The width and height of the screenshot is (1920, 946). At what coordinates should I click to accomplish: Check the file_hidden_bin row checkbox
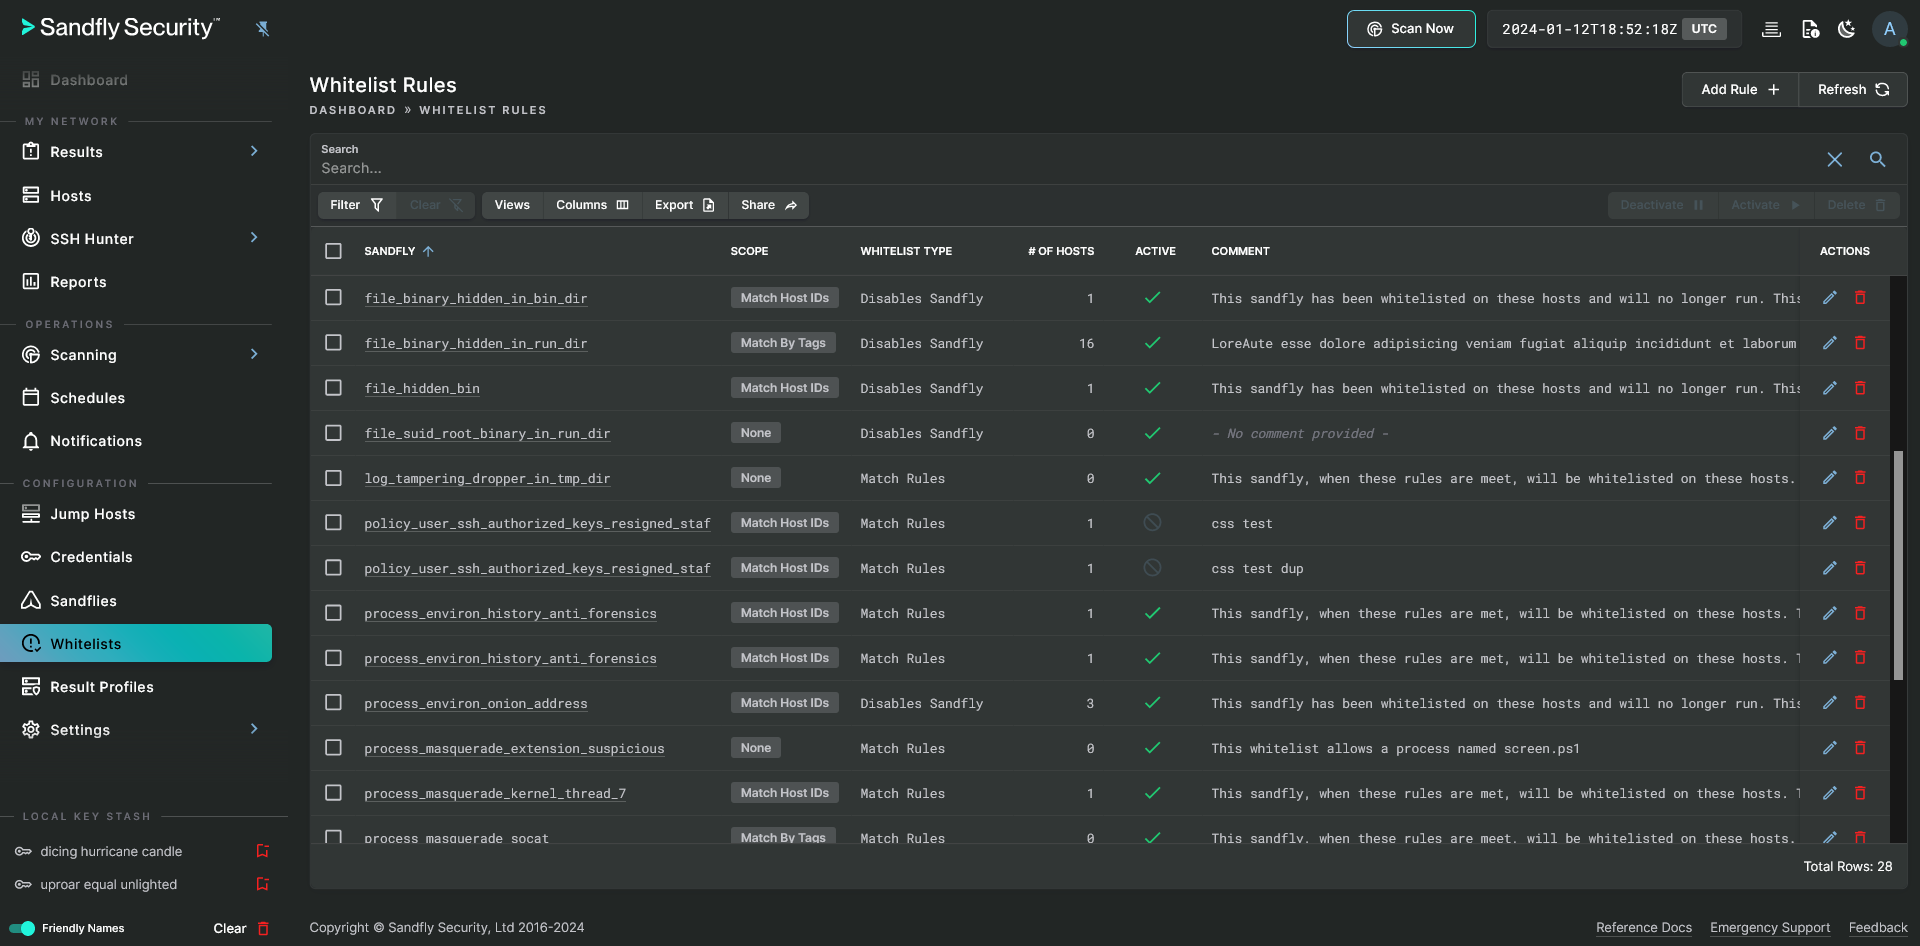point(334,388)
